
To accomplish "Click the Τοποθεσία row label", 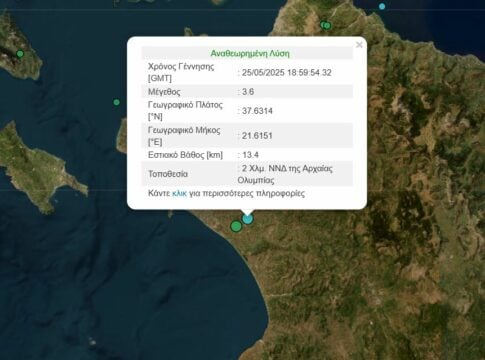I will pos(168,174).
